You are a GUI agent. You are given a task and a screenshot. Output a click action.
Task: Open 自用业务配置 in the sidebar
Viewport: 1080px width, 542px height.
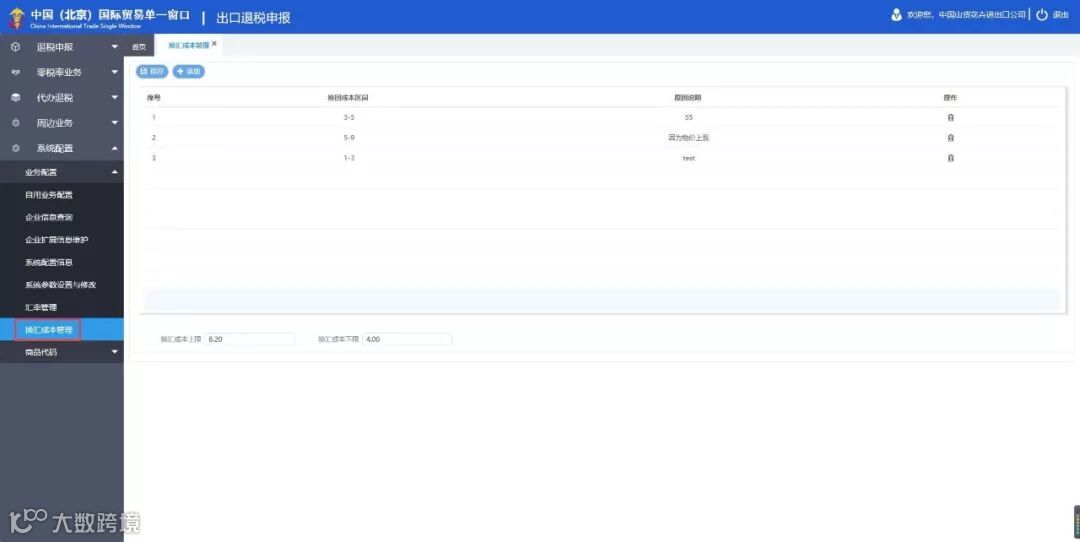[49, 195]
